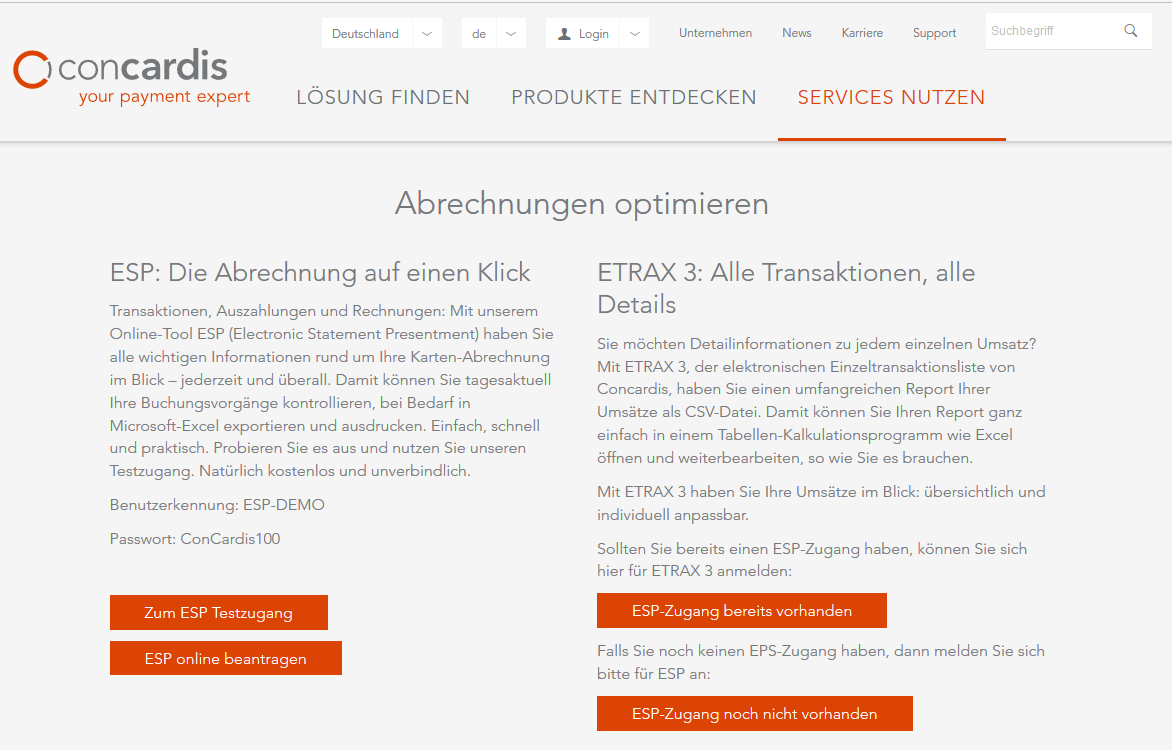1172x750 pixels.
Task: Open the Produkte entdecken menu
Action: click(634, 97)
